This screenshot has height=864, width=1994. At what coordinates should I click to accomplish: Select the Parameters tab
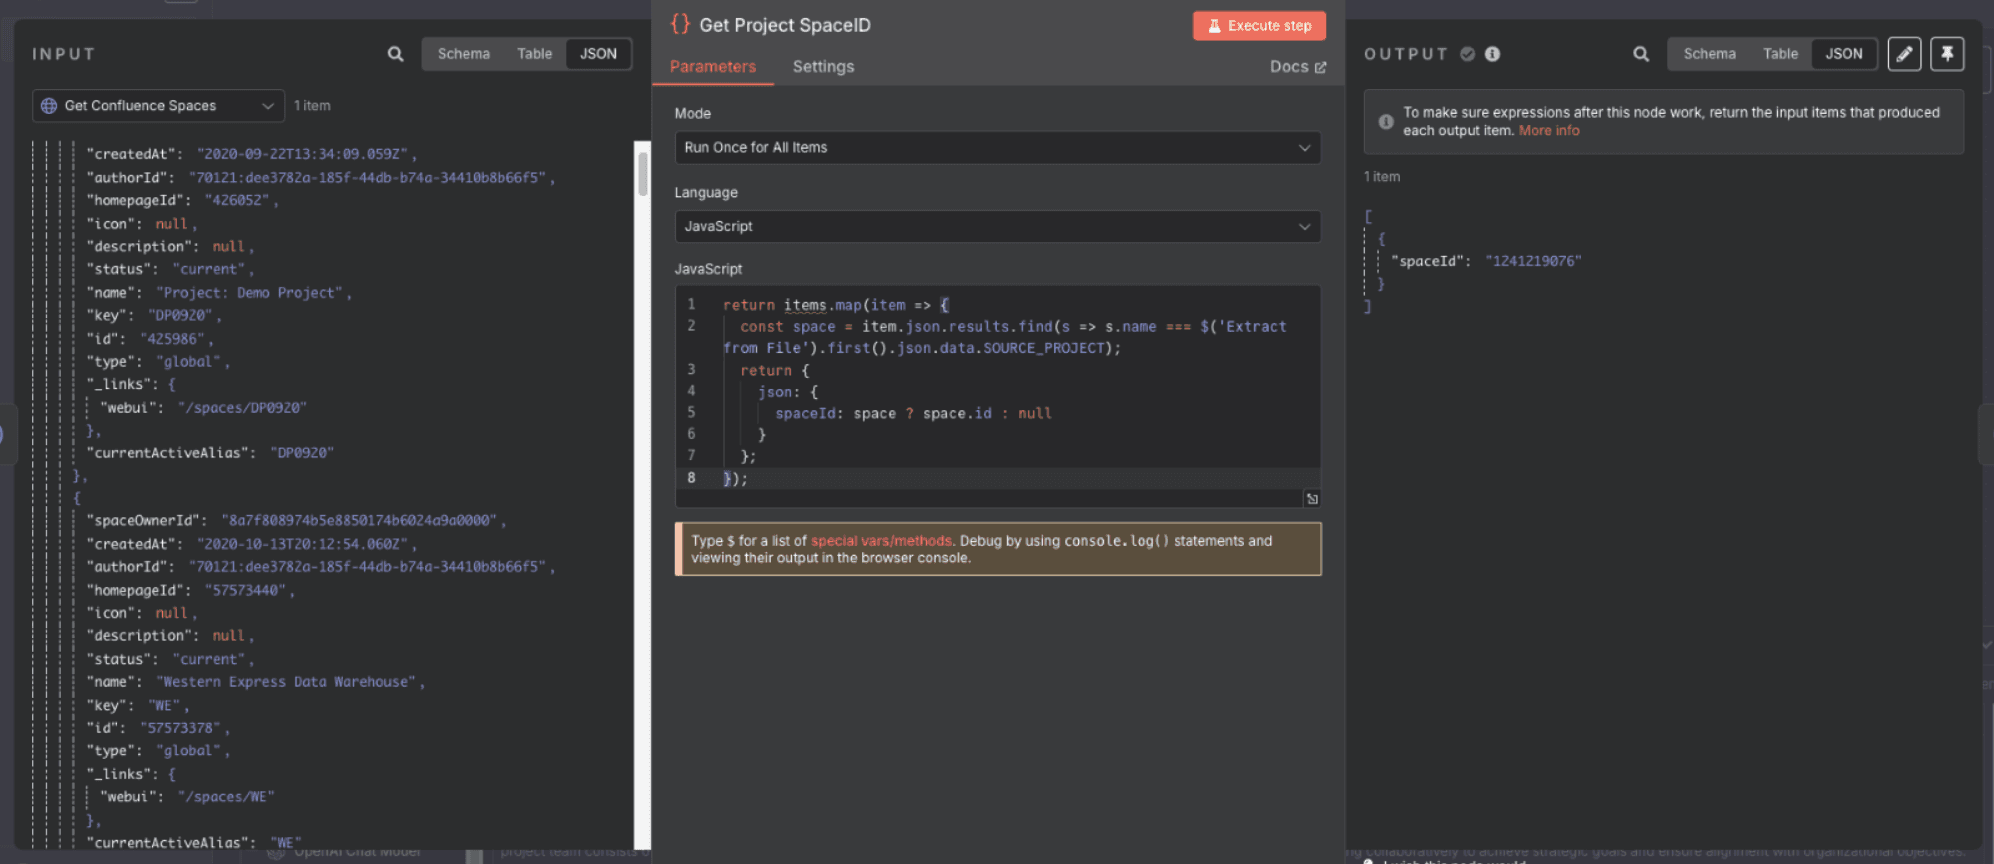[x=713, y=67]
